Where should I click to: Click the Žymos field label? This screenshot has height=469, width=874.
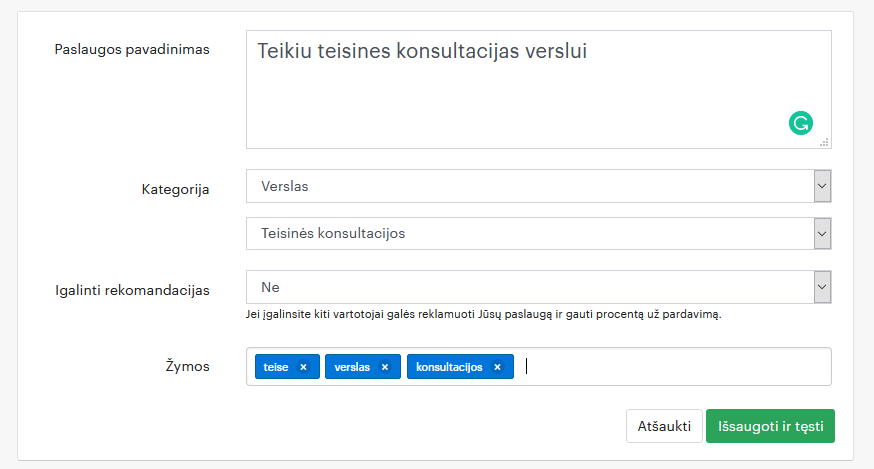(187, 366)
